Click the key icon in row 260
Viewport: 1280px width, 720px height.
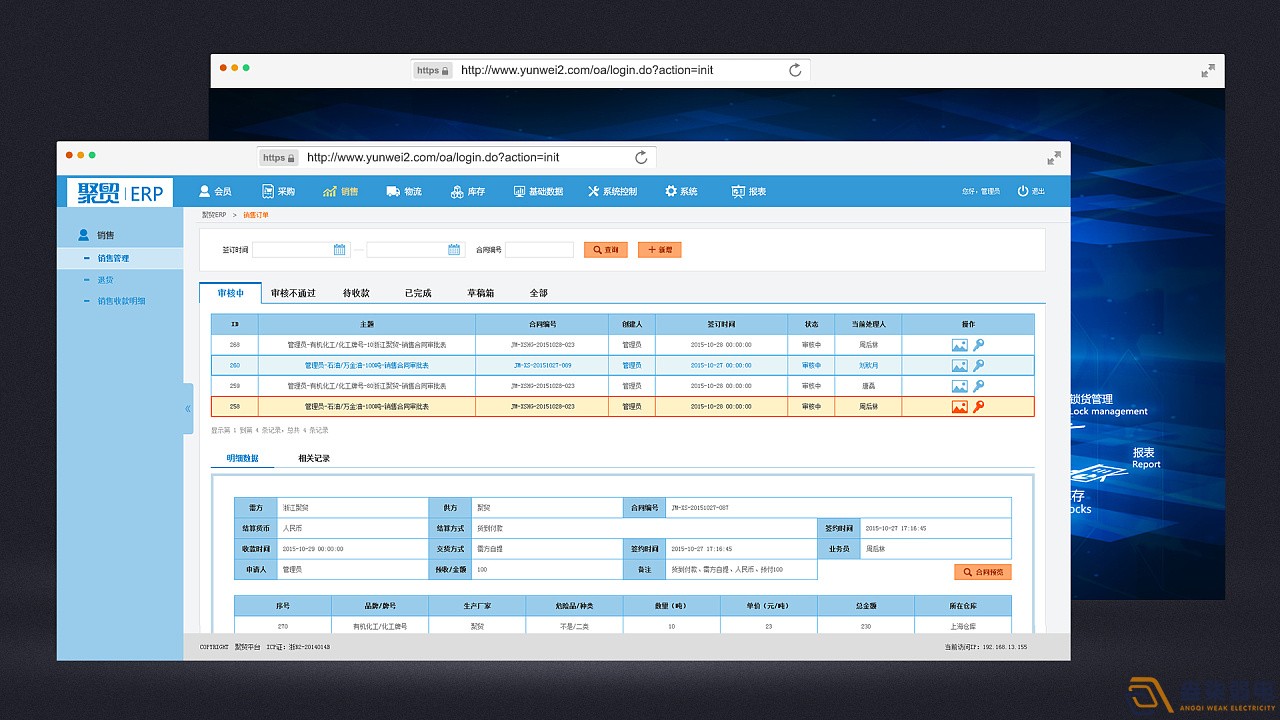(x=979, y=365)
